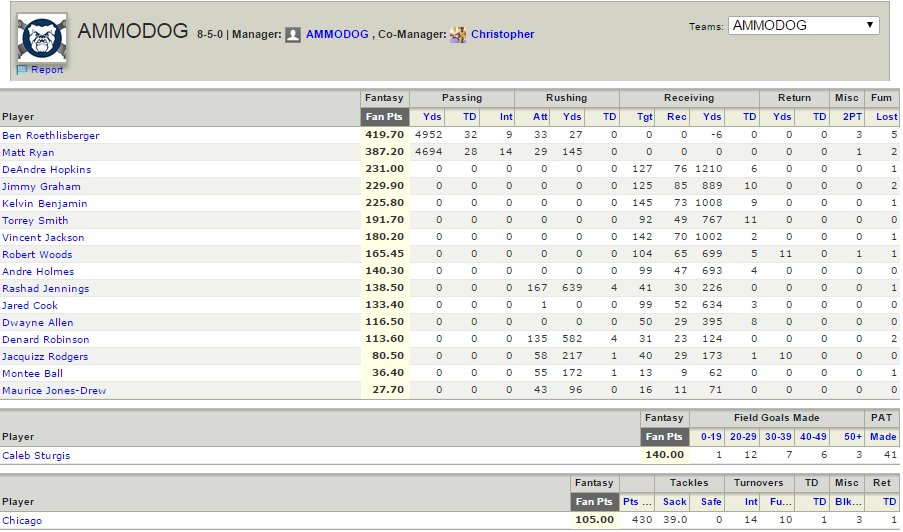Sort by Receiving Tgt column header

click(x=645, y=117)
